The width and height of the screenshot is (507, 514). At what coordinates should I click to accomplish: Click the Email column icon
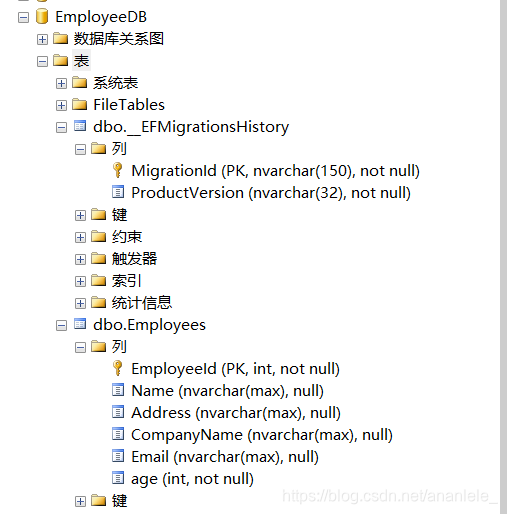(x=118, y=456)
